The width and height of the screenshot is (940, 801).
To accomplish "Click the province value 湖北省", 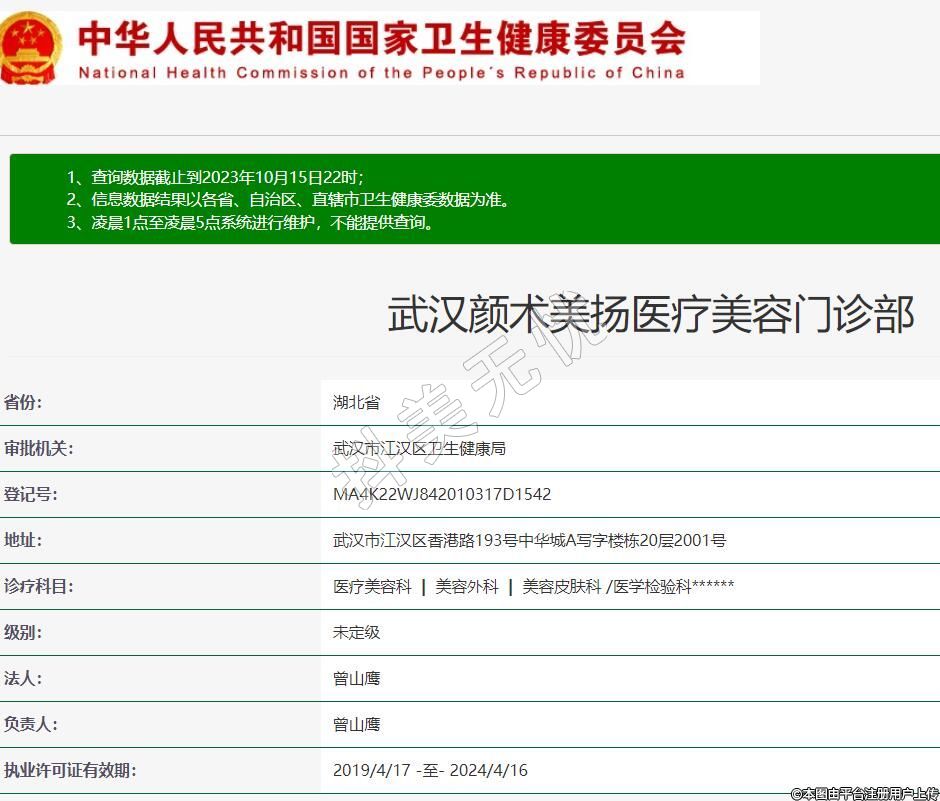I will coord(356,403).
